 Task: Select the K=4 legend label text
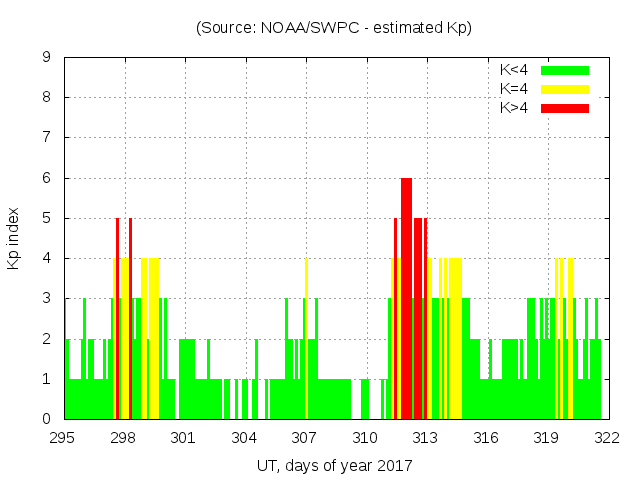(x=516, y=89)
